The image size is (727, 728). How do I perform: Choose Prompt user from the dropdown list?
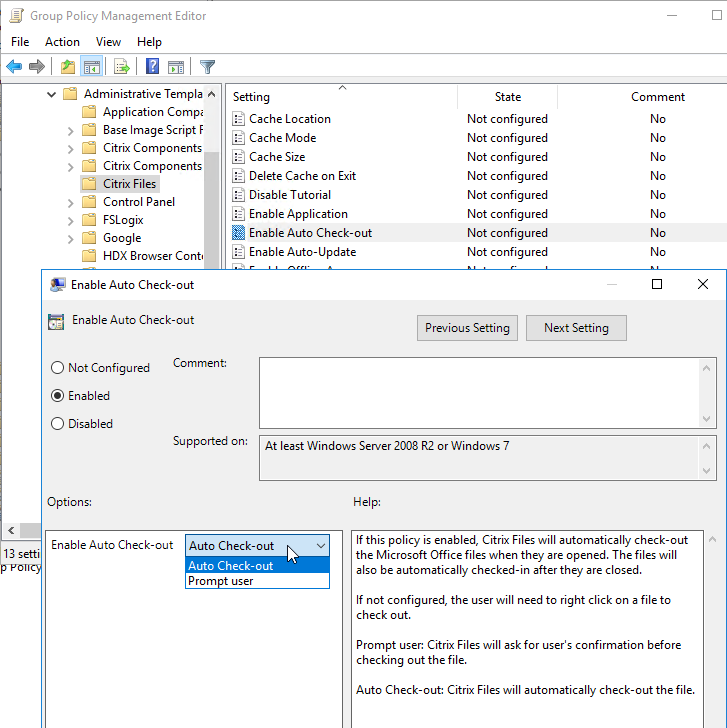257,581
